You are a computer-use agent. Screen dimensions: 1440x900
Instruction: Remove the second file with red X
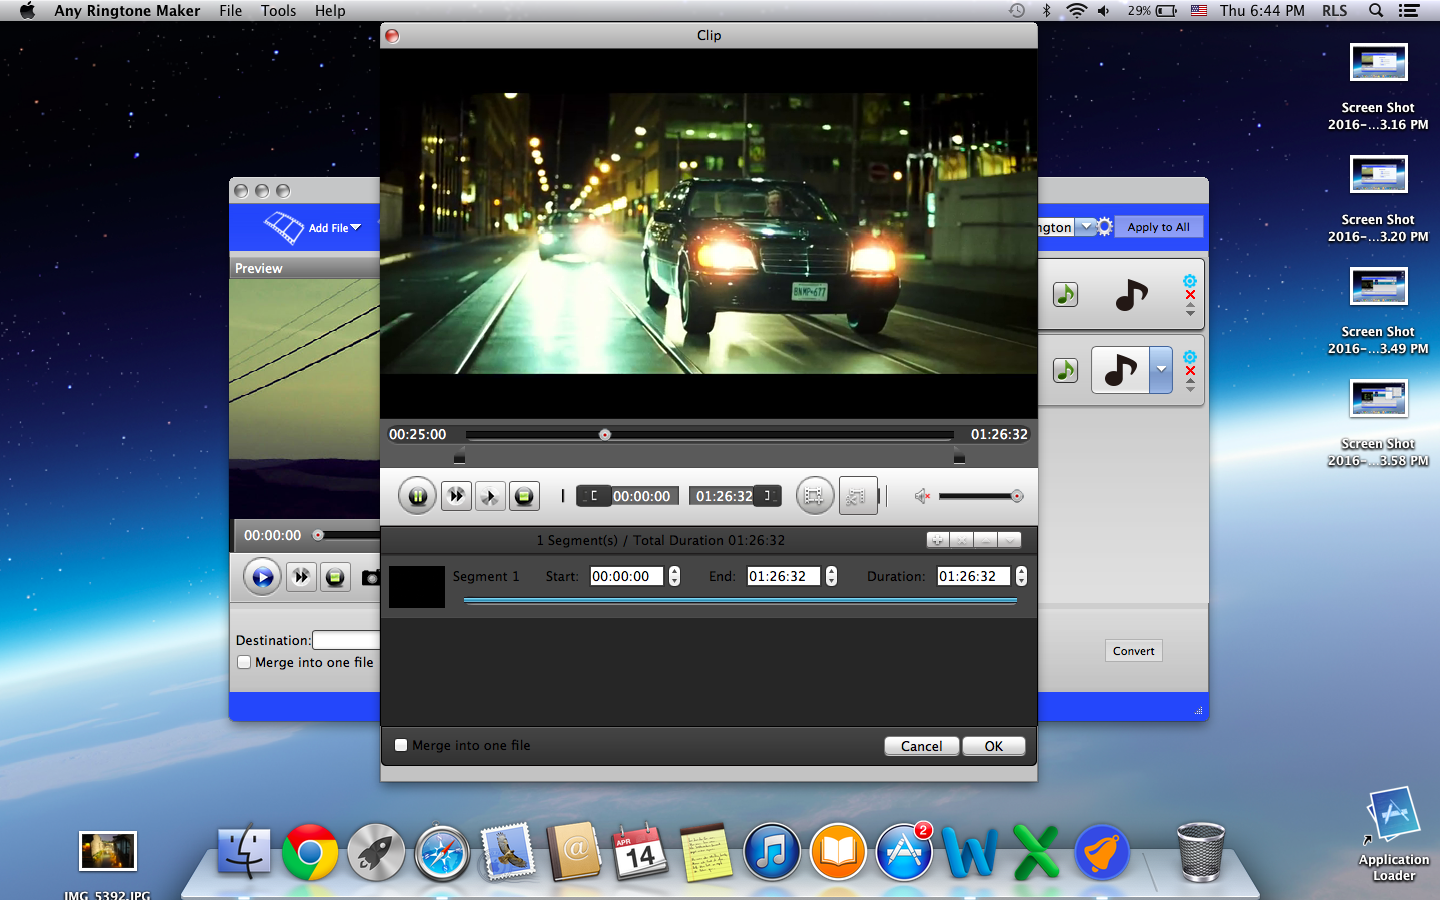(1190, 371)
